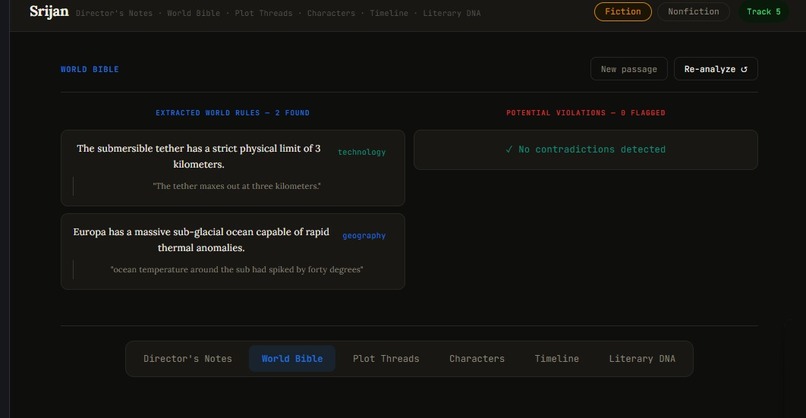Select the submersible tether rule card

pos(232,168)
